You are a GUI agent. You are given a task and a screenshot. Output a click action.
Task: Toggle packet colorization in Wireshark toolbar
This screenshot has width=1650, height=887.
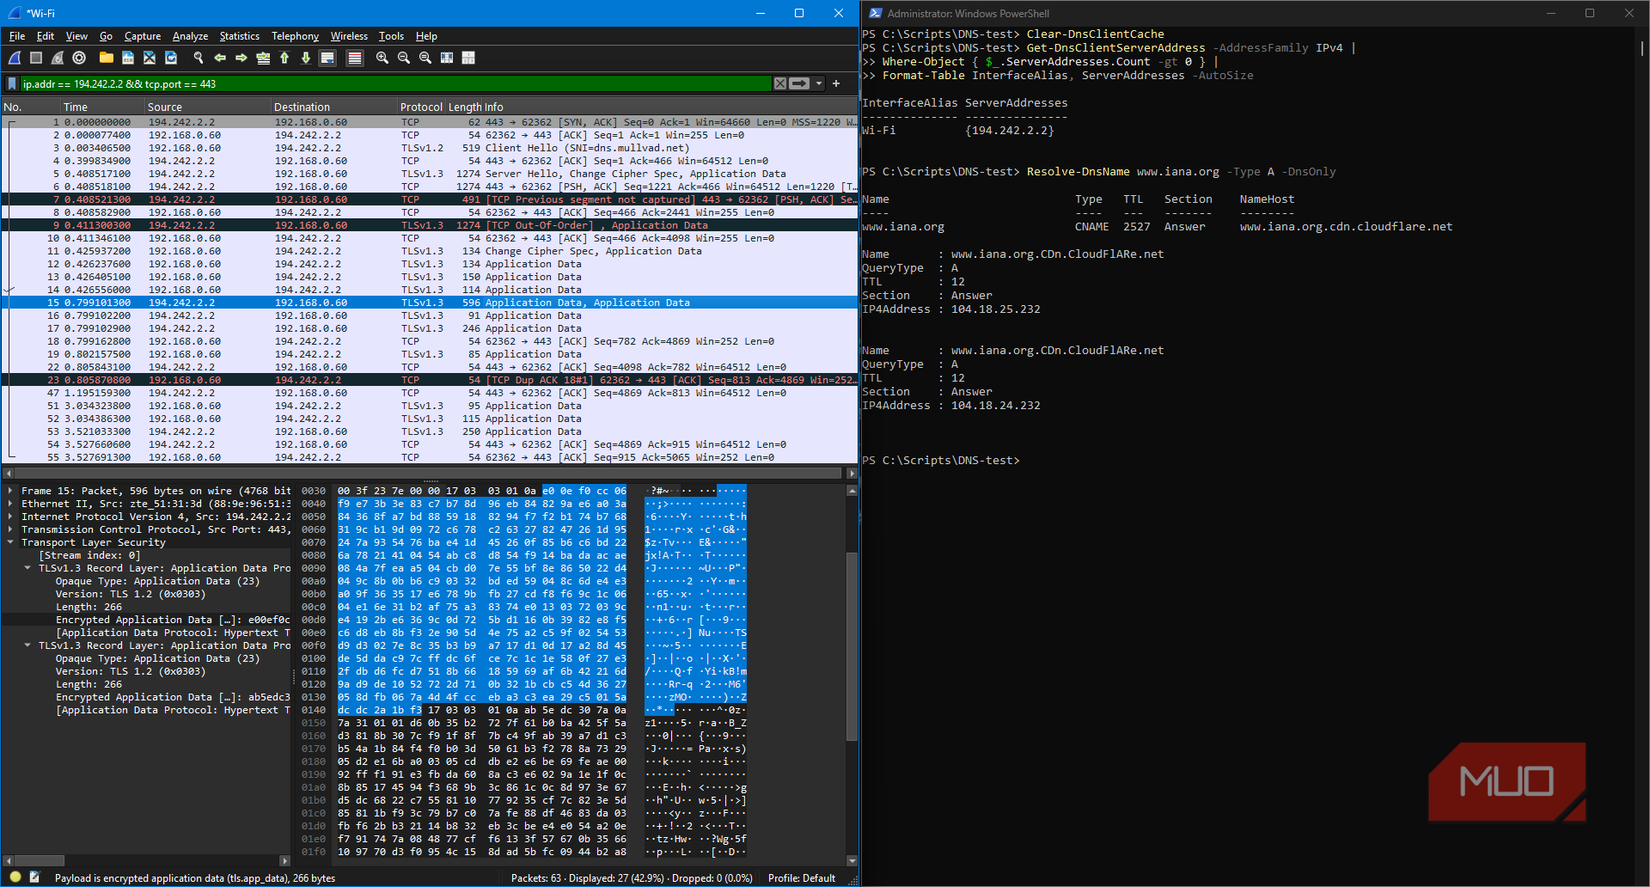(354, 58)
